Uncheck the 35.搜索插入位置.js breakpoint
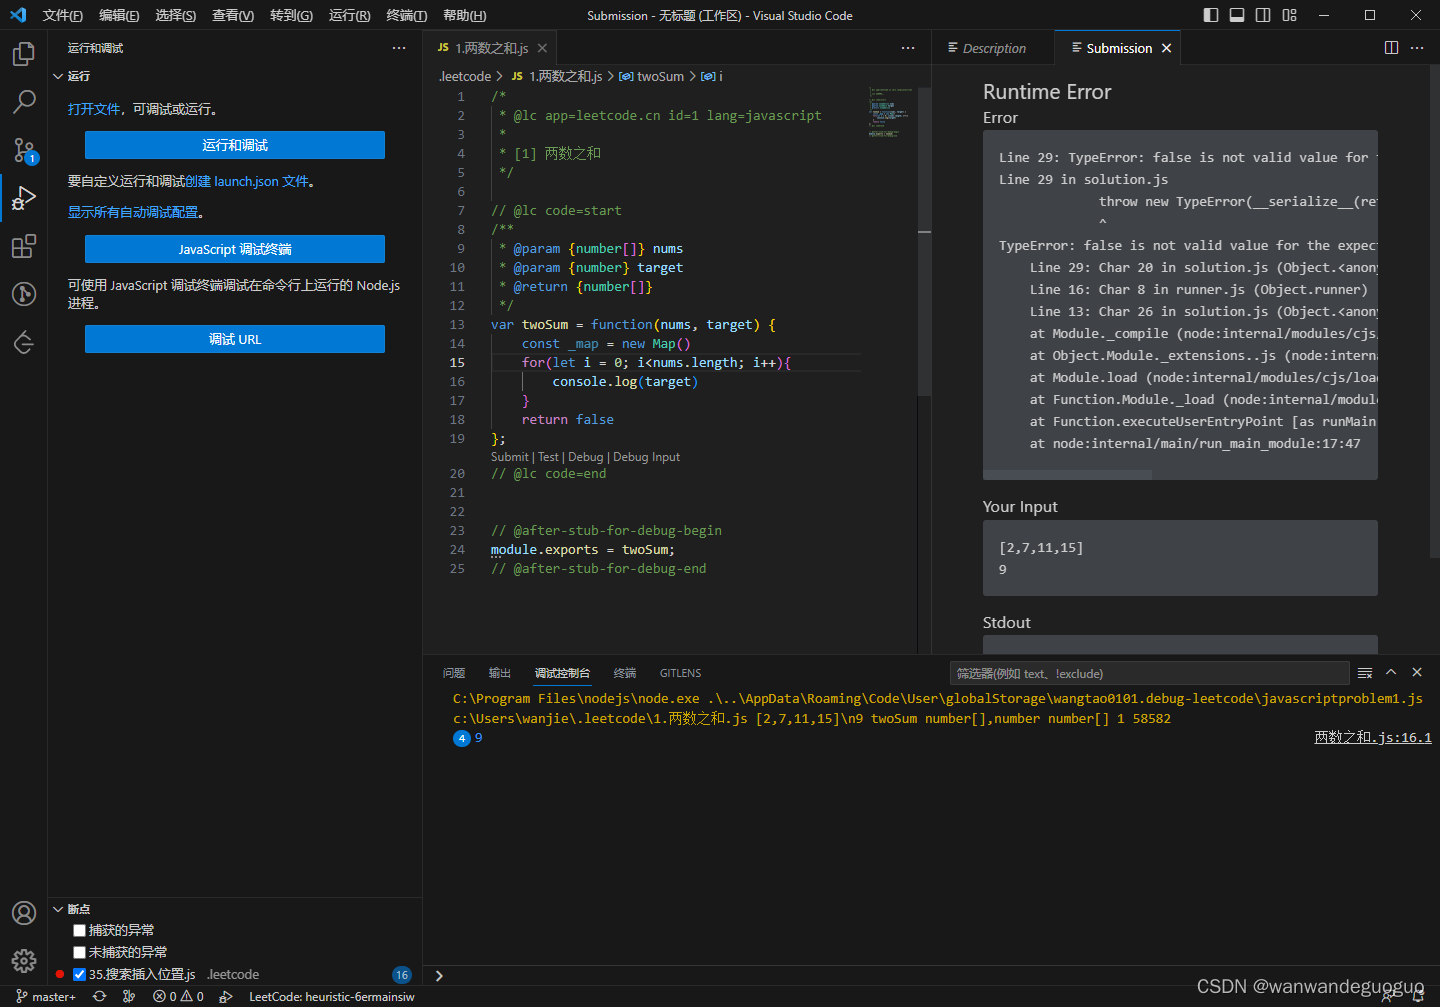The width and height of the screenshot is (1440, 1007). (x=80, y=974)
